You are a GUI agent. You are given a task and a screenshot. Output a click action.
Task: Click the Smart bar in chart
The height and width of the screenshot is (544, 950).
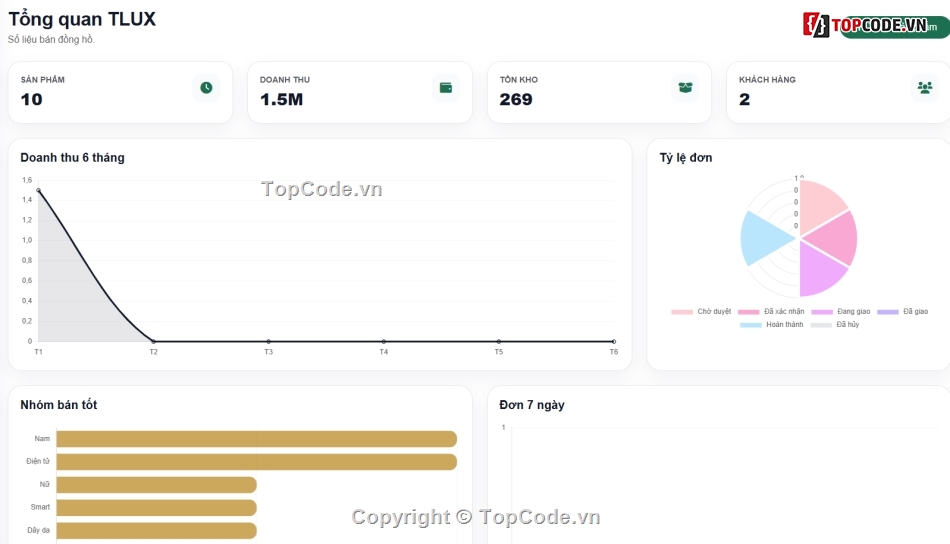(x=156, y=508)
